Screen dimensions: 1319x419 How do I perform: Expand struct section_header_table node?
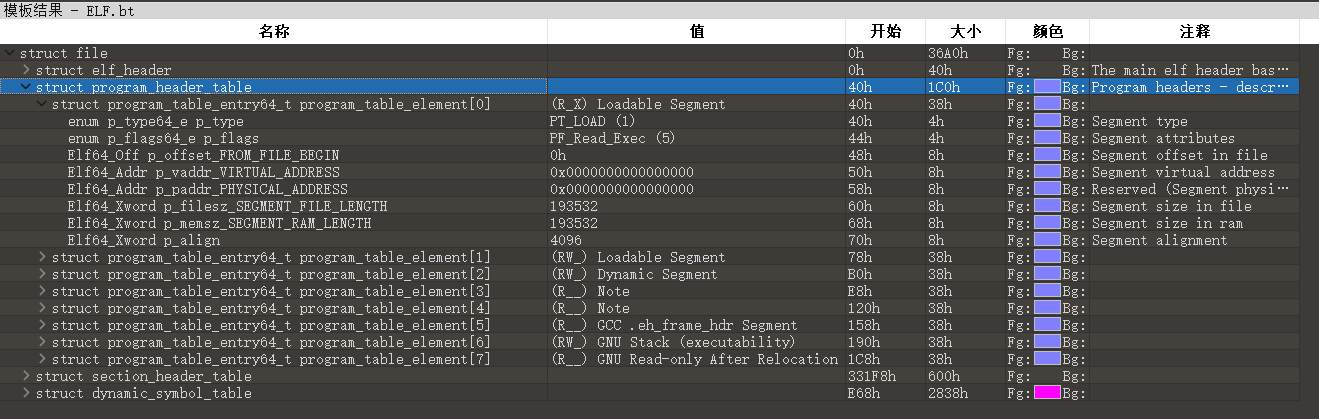(x=26, y=376)
